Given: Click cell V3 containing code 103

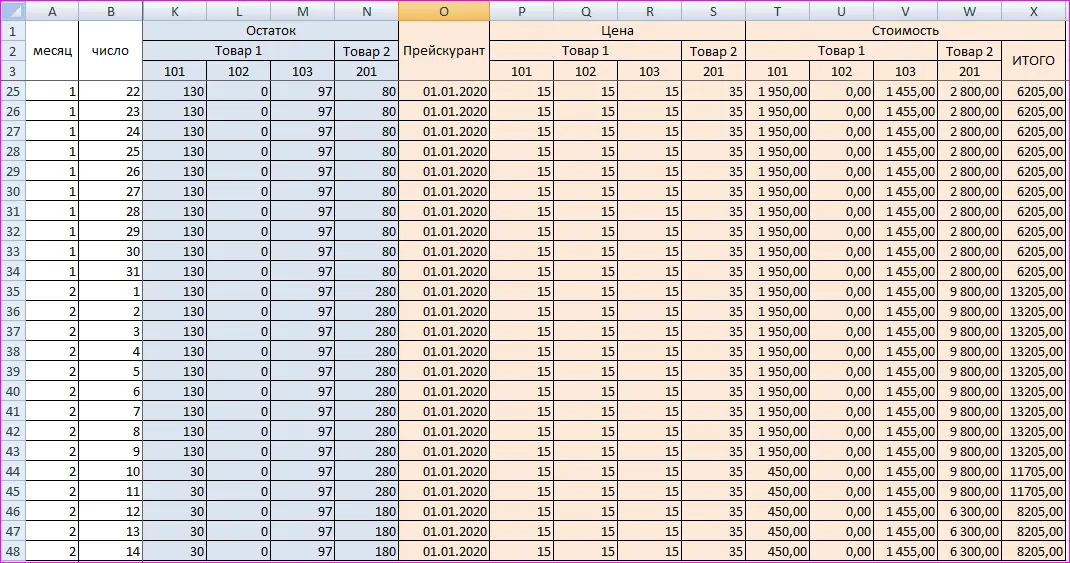Looking at the screenshot, I should (x=905, y=71).
